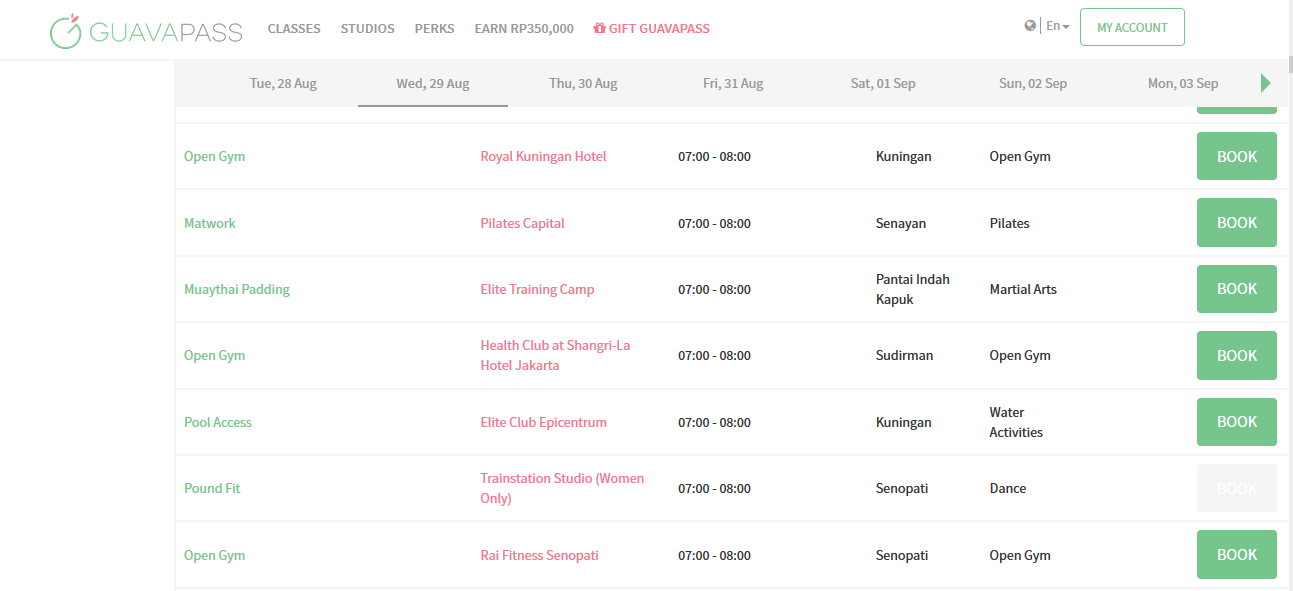This screenshot has height=591, width=1293.
Task: Open the Perks menu item
Action: [x=434, y=29]
